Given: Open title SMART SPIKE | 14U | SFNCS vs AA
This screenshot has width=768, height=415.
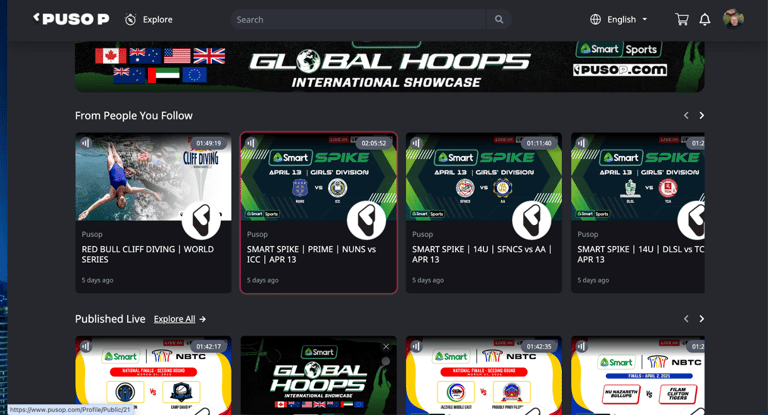Looking at the screenshot, I should tap(482, 254).
